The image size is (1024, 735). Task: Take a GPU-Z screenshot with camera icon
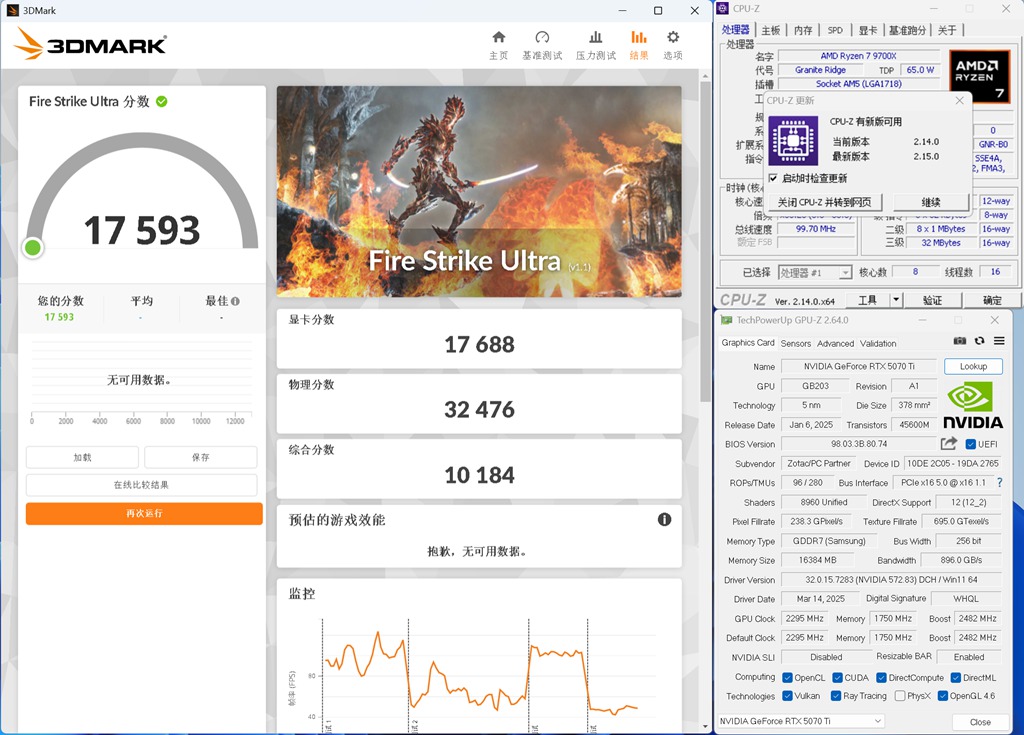(x=959, y=340)
